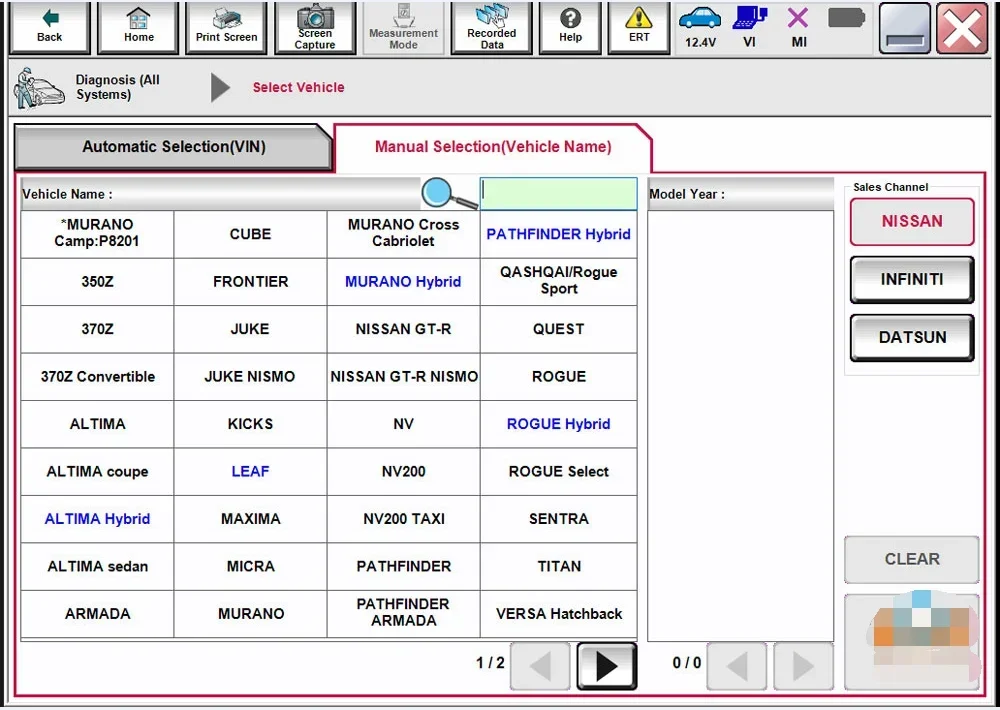This screenshot has height=710, width=1000.
Task: Open the Help question mark icon
Action: (x=570, y=27)
